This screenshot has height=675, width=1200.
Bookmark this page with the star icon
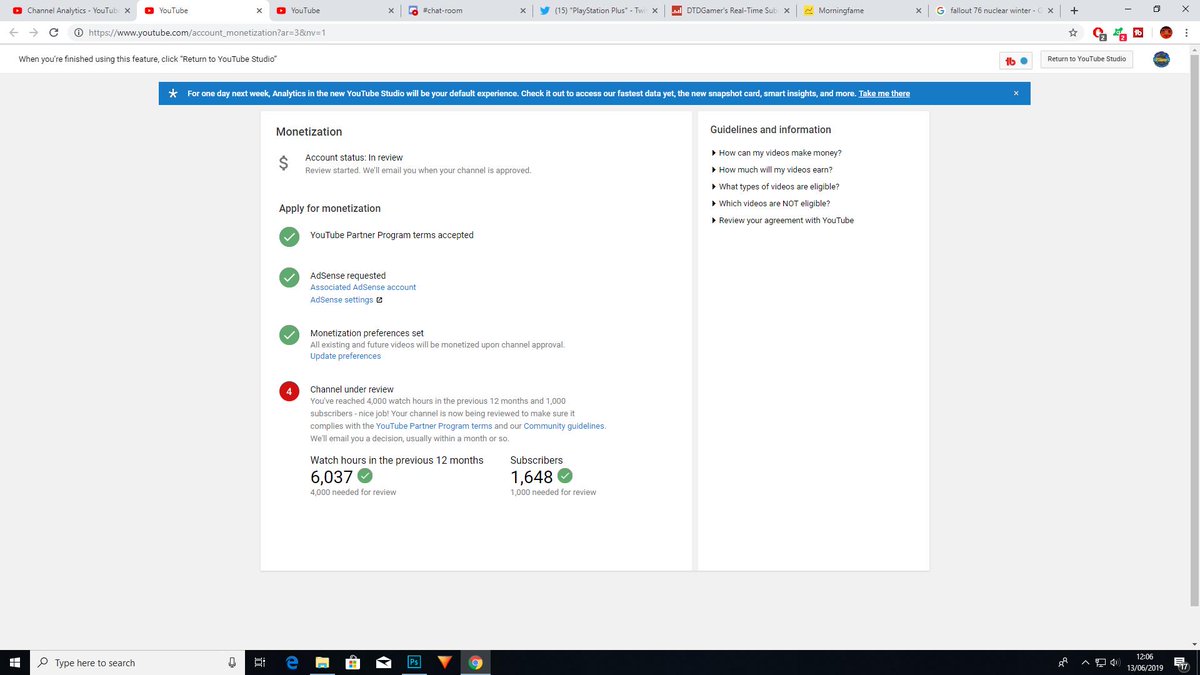(x=1073, y=33)
